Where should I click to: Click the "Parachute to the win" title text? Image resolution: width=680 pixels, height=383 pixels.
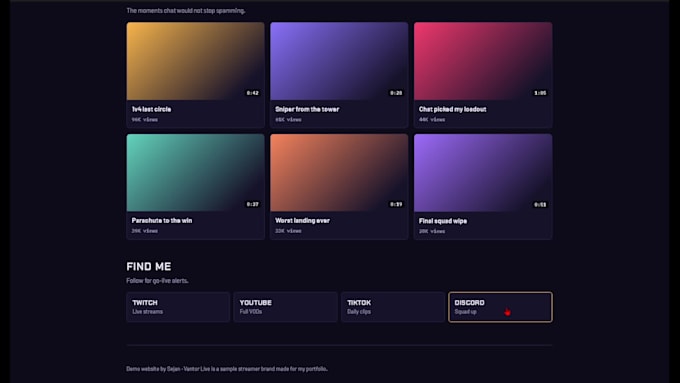point(162,220)
